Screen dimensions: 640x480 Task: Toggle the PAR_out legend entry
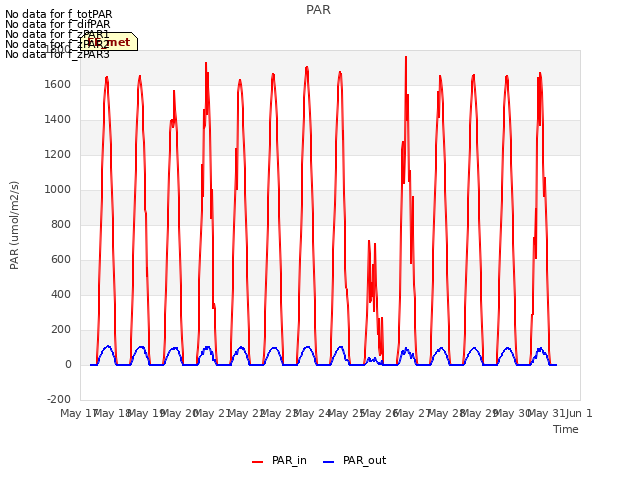coord(354,460)
